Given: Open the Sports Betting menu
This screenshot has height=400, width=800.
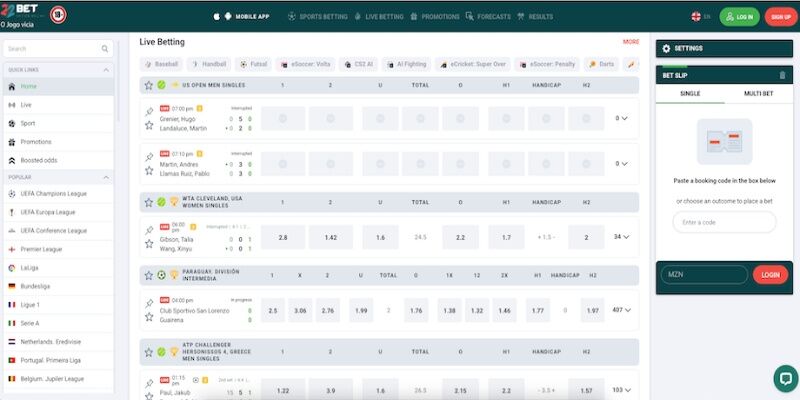Looking at the screenshot, I should point(320,17).
